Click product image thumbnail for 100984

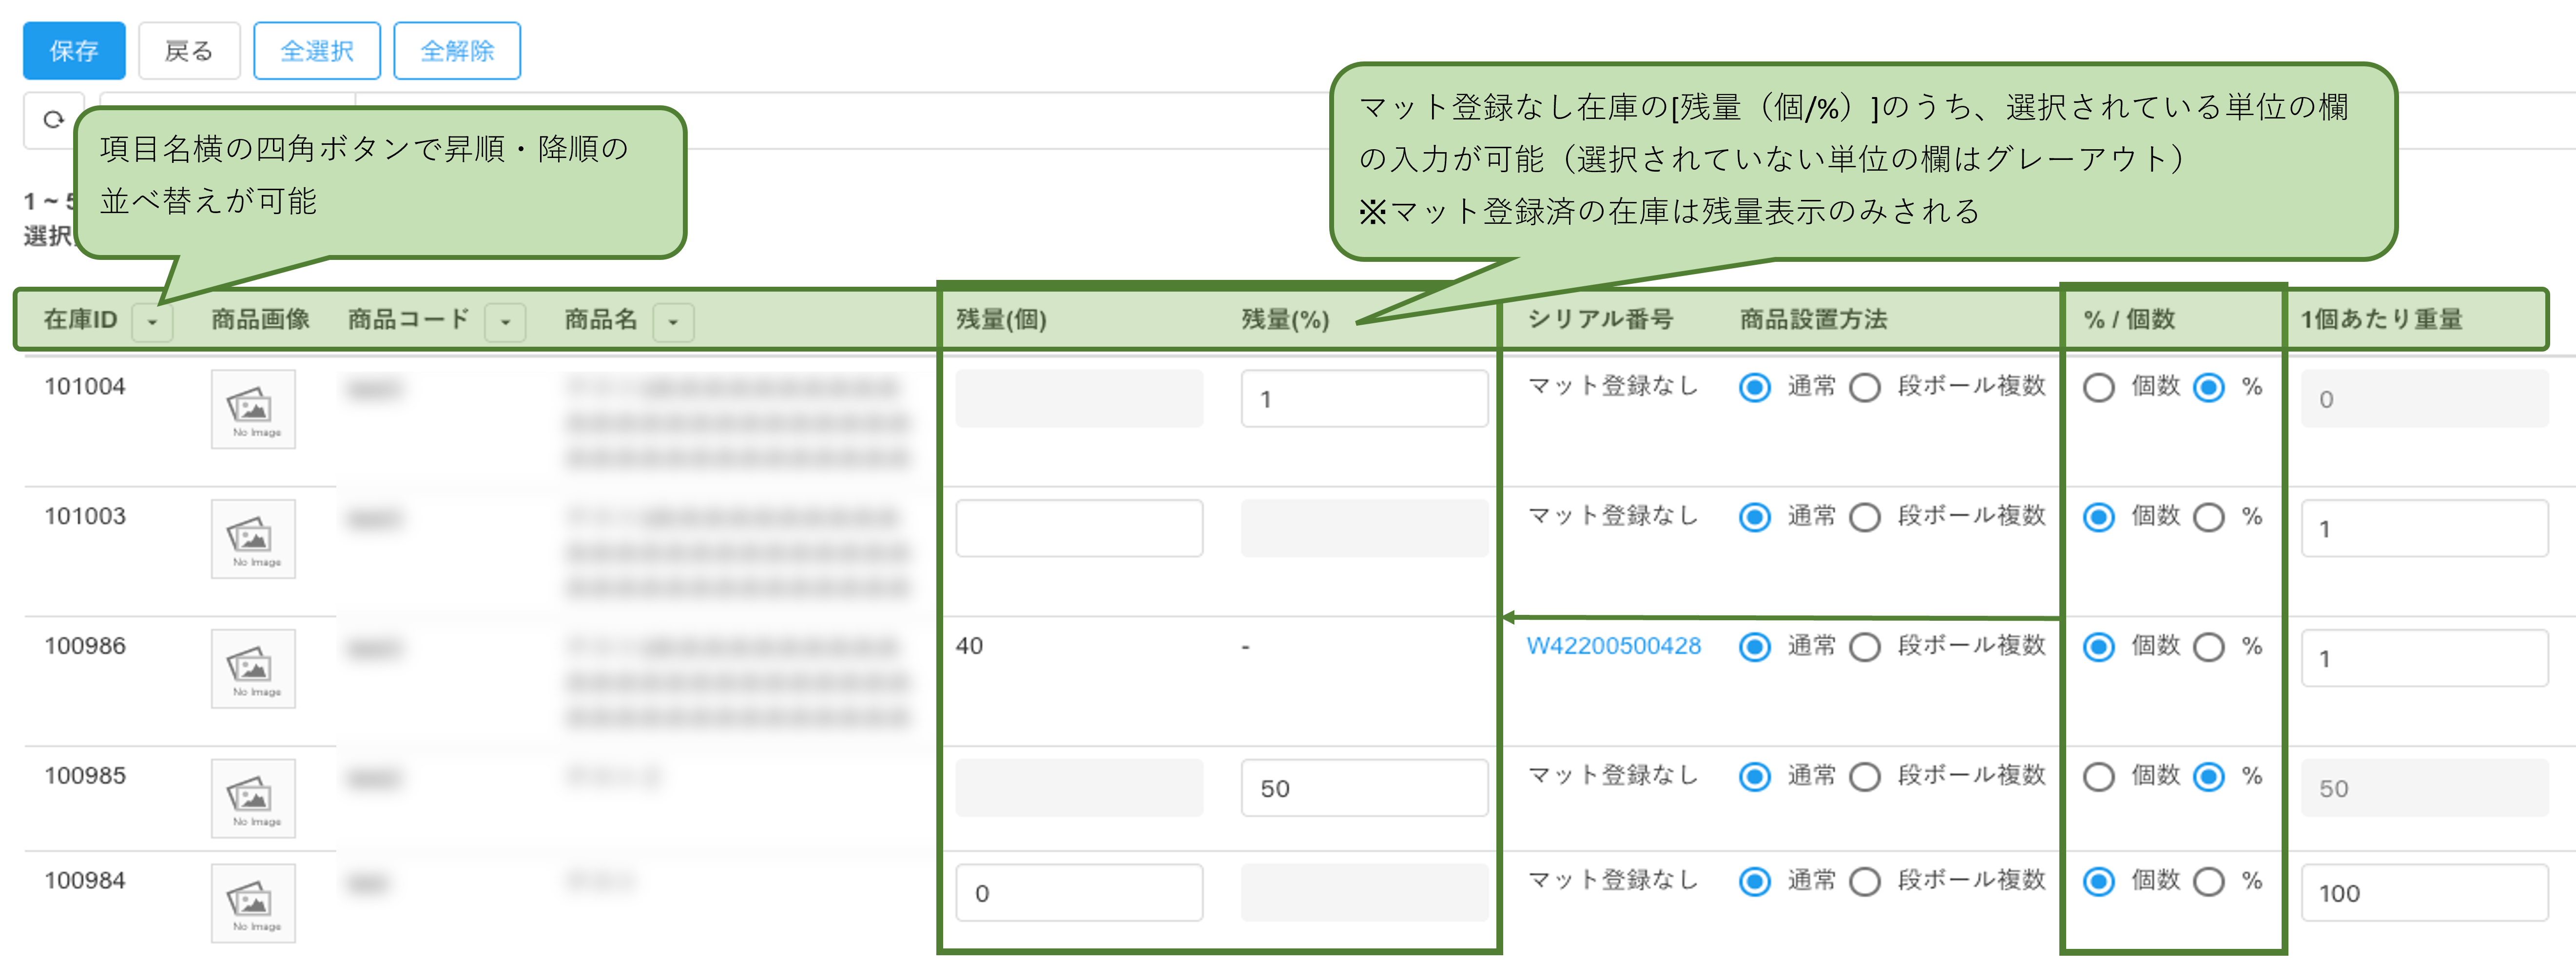[253, 903]
